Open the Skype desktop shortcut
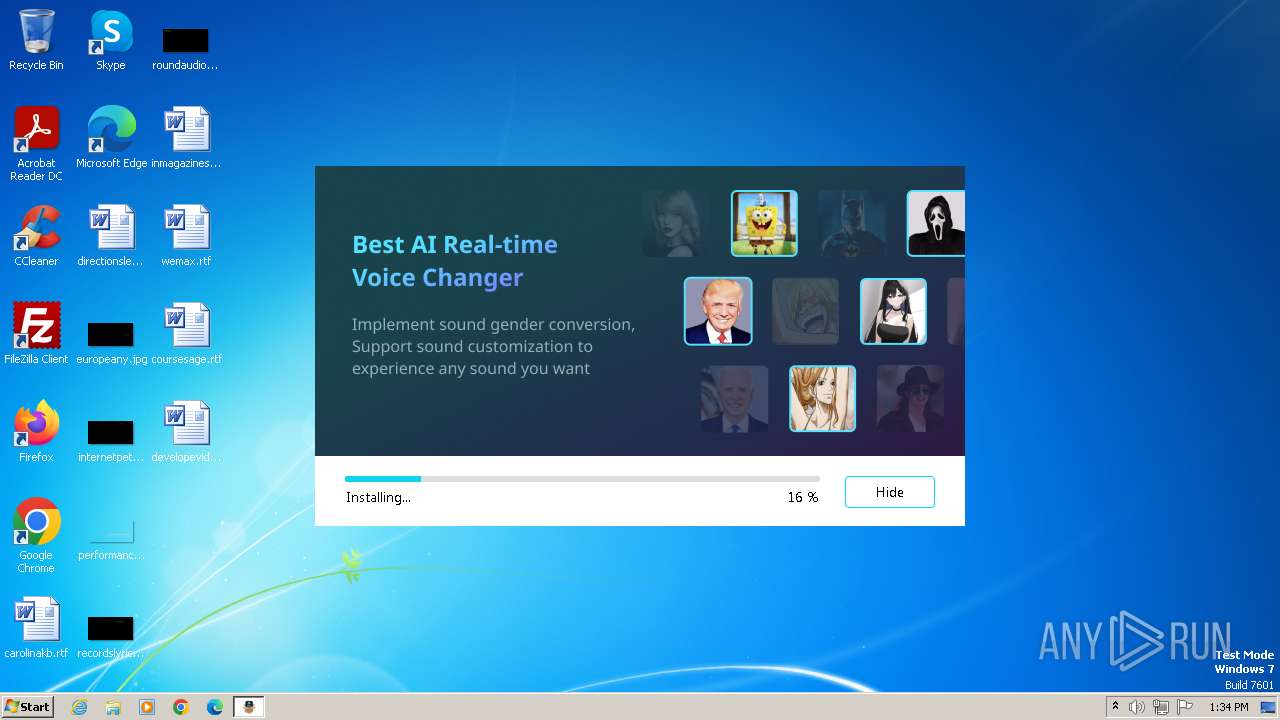This screenshot has height=720, width=1280. coord(111,40)
